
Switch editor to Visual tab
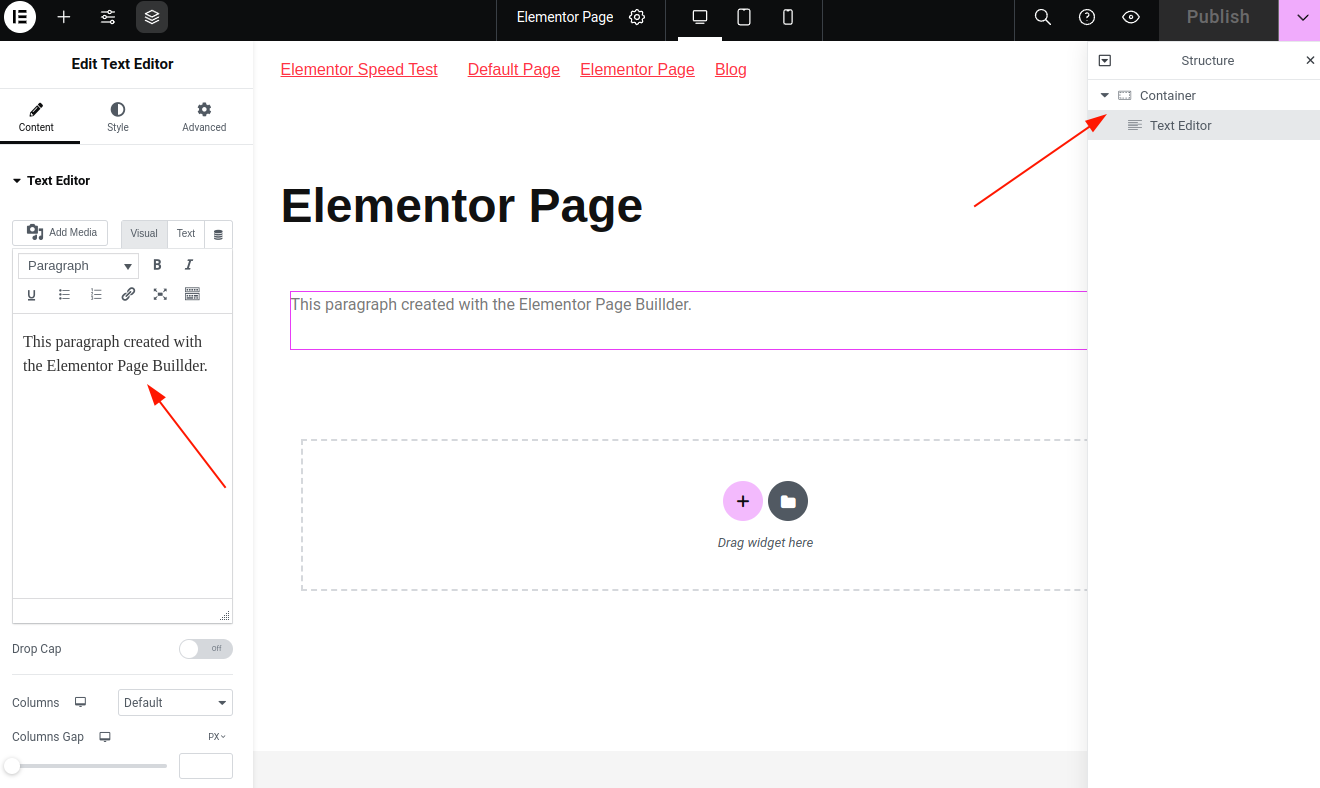[x=144, y=233]
